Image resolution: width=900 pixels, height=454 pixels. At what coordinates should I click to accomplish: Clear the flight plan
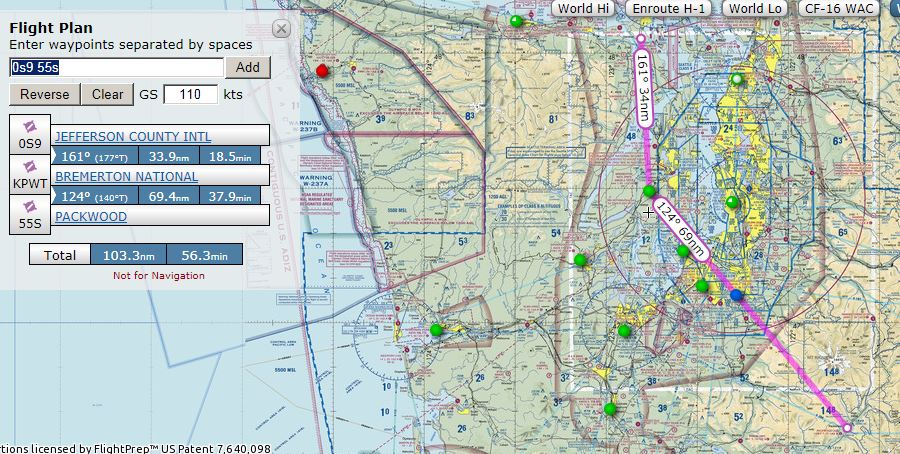tap(107, 94)
